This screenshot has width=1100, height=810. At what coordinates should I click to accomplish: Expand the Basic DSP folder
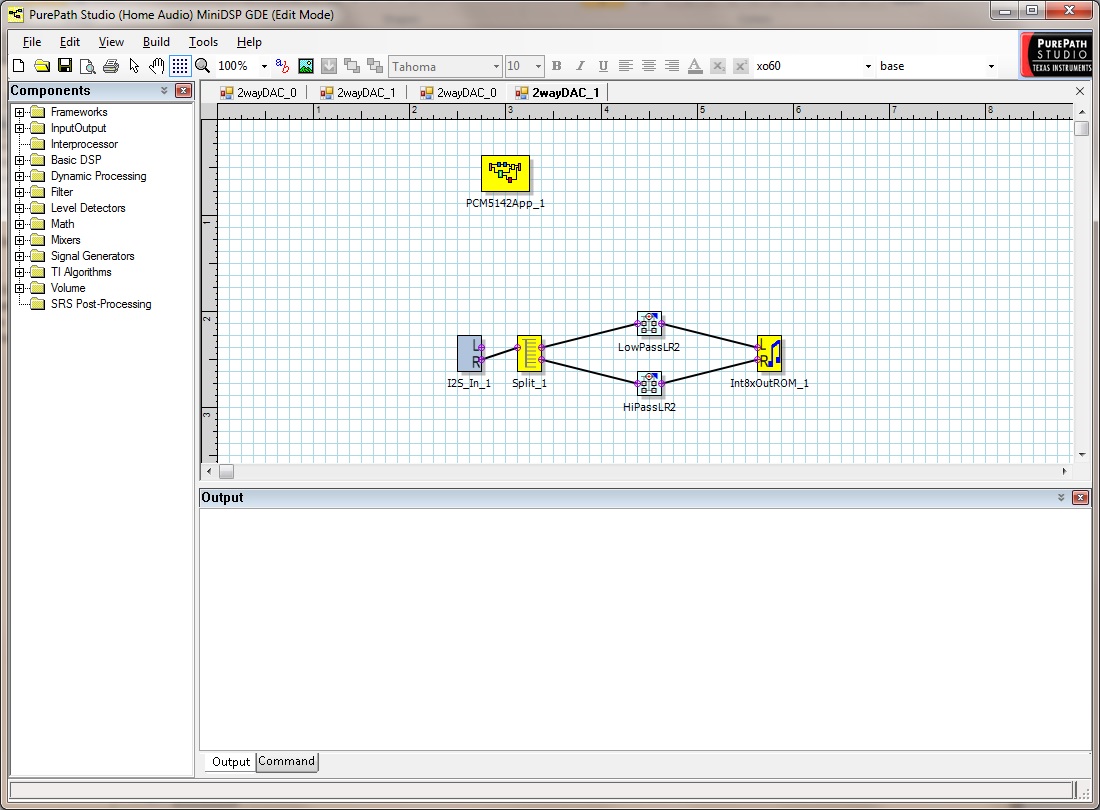(x=20, y=160)
